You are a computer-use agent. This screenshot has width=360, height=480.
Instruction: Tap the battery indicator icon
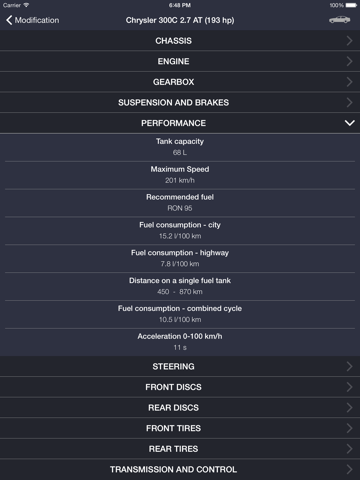click(351, 5)
